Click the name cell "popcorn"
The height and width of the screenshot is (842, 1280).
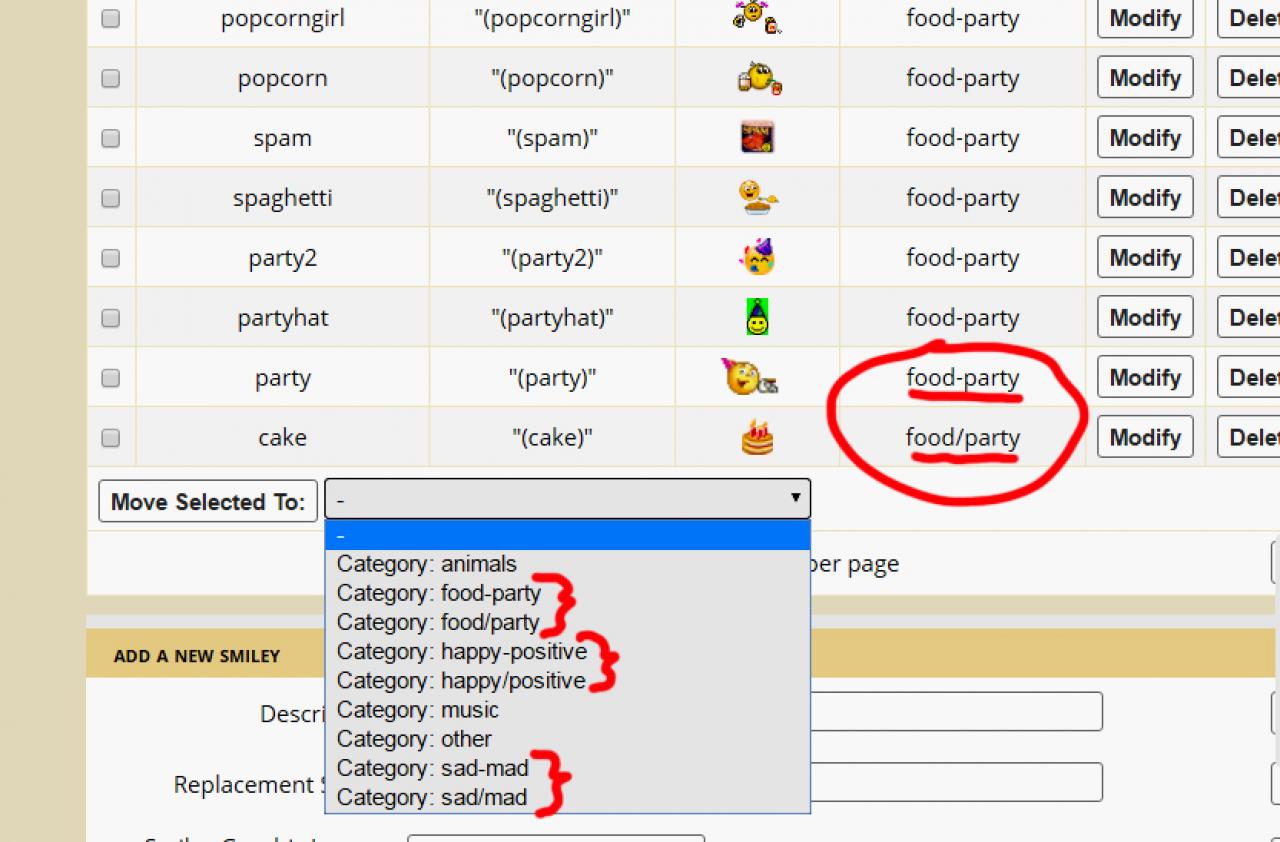[x=283, y=78]
